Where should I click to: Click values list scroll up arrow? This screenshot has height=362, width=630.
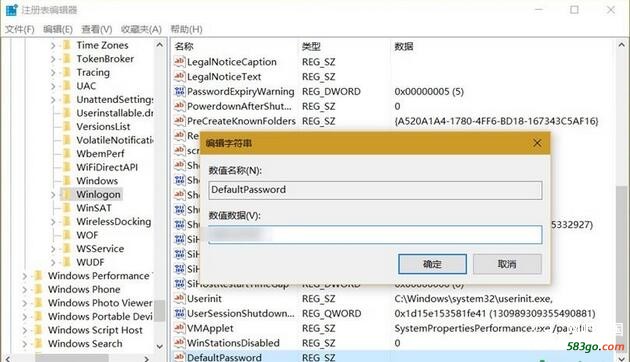(621, 45)
